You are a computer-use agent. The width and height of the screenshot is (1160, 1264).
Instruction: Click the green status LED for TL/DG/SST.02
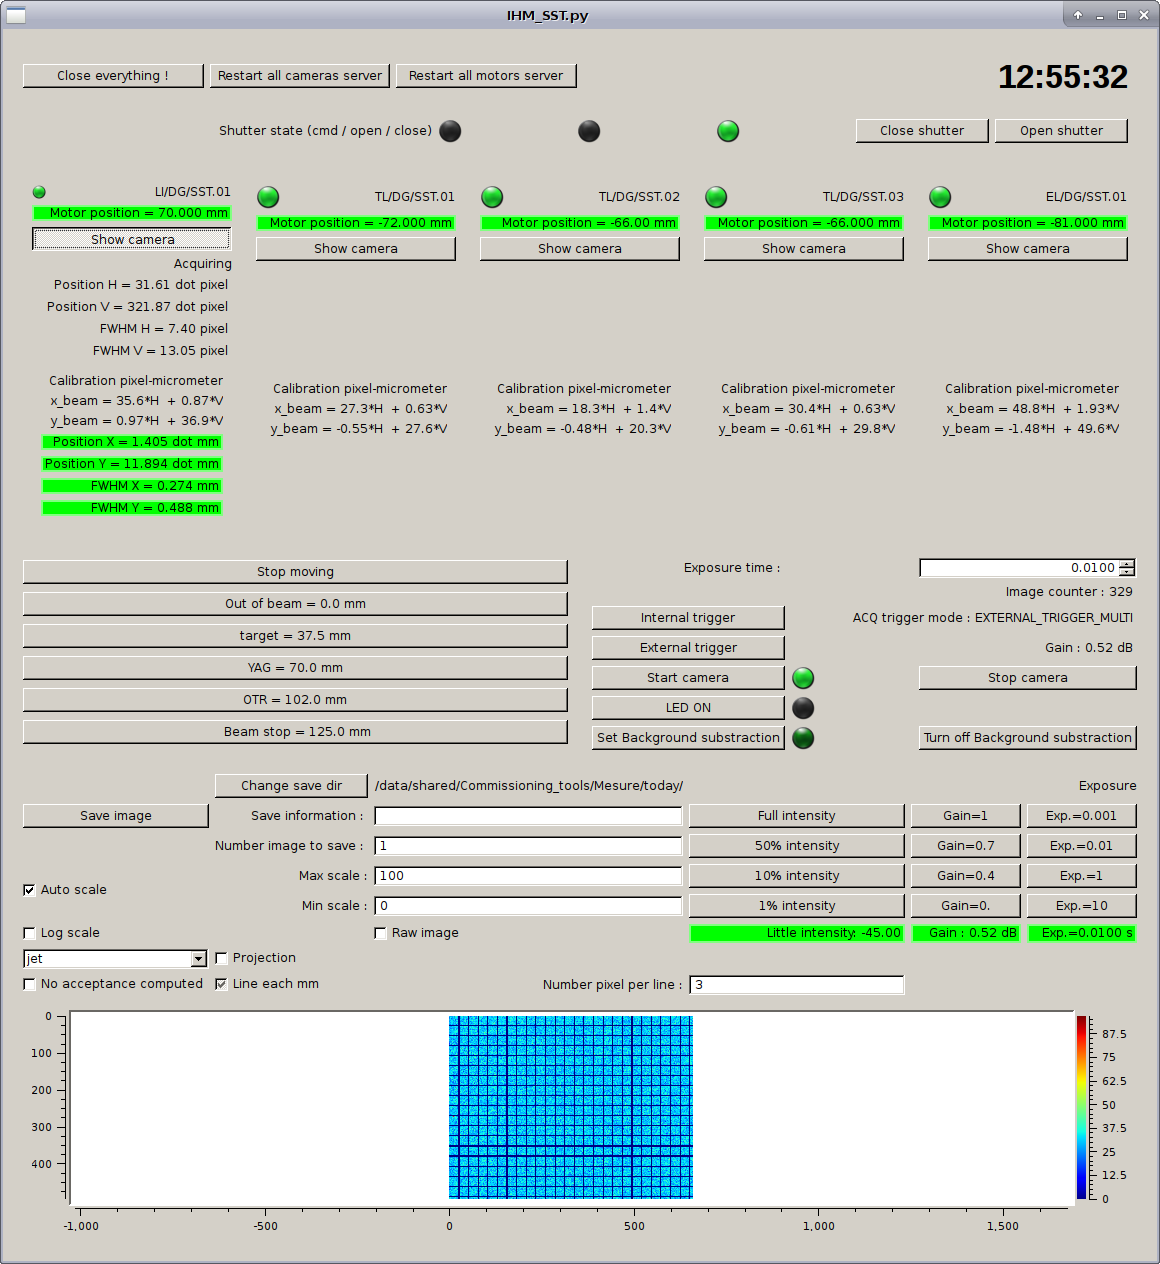click(x=492, y=197)
